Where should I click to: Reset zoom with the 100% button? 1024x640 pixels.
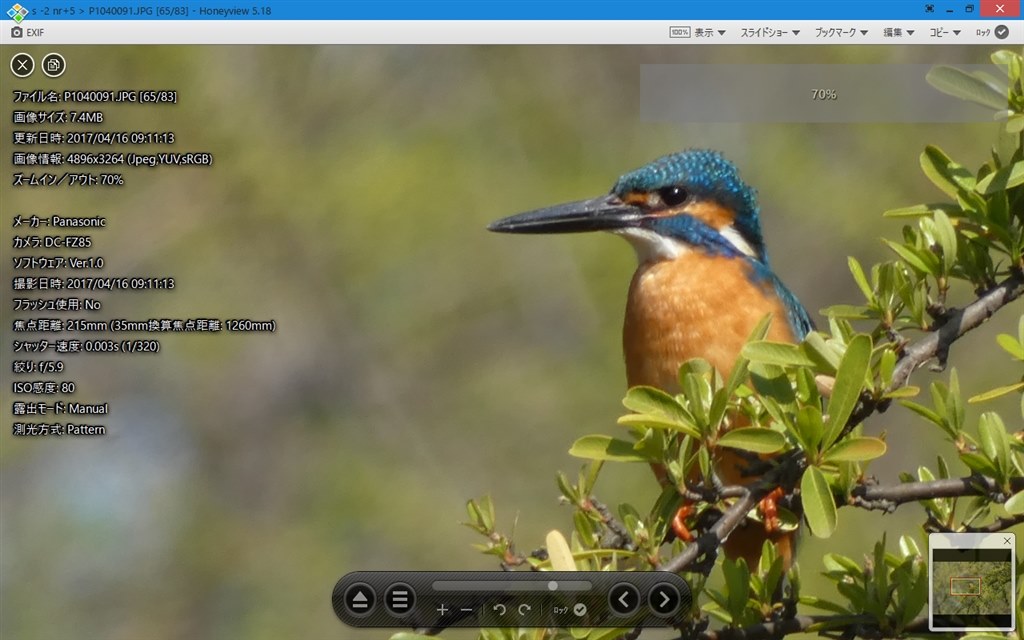(x=678, y=31)
